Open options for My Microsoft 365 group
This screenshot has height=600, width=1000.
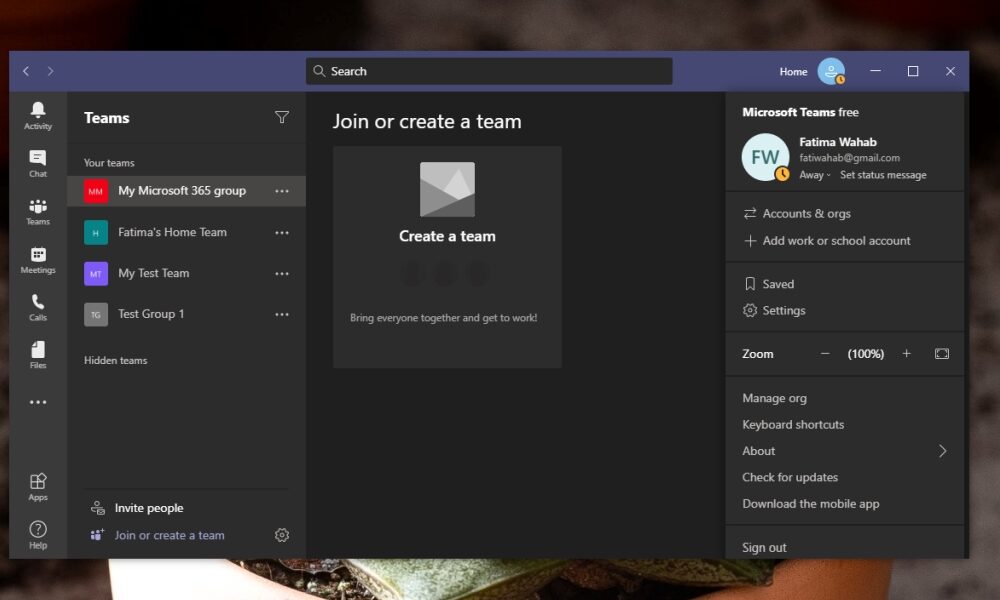pyautogui.click(x=280, y=190)
